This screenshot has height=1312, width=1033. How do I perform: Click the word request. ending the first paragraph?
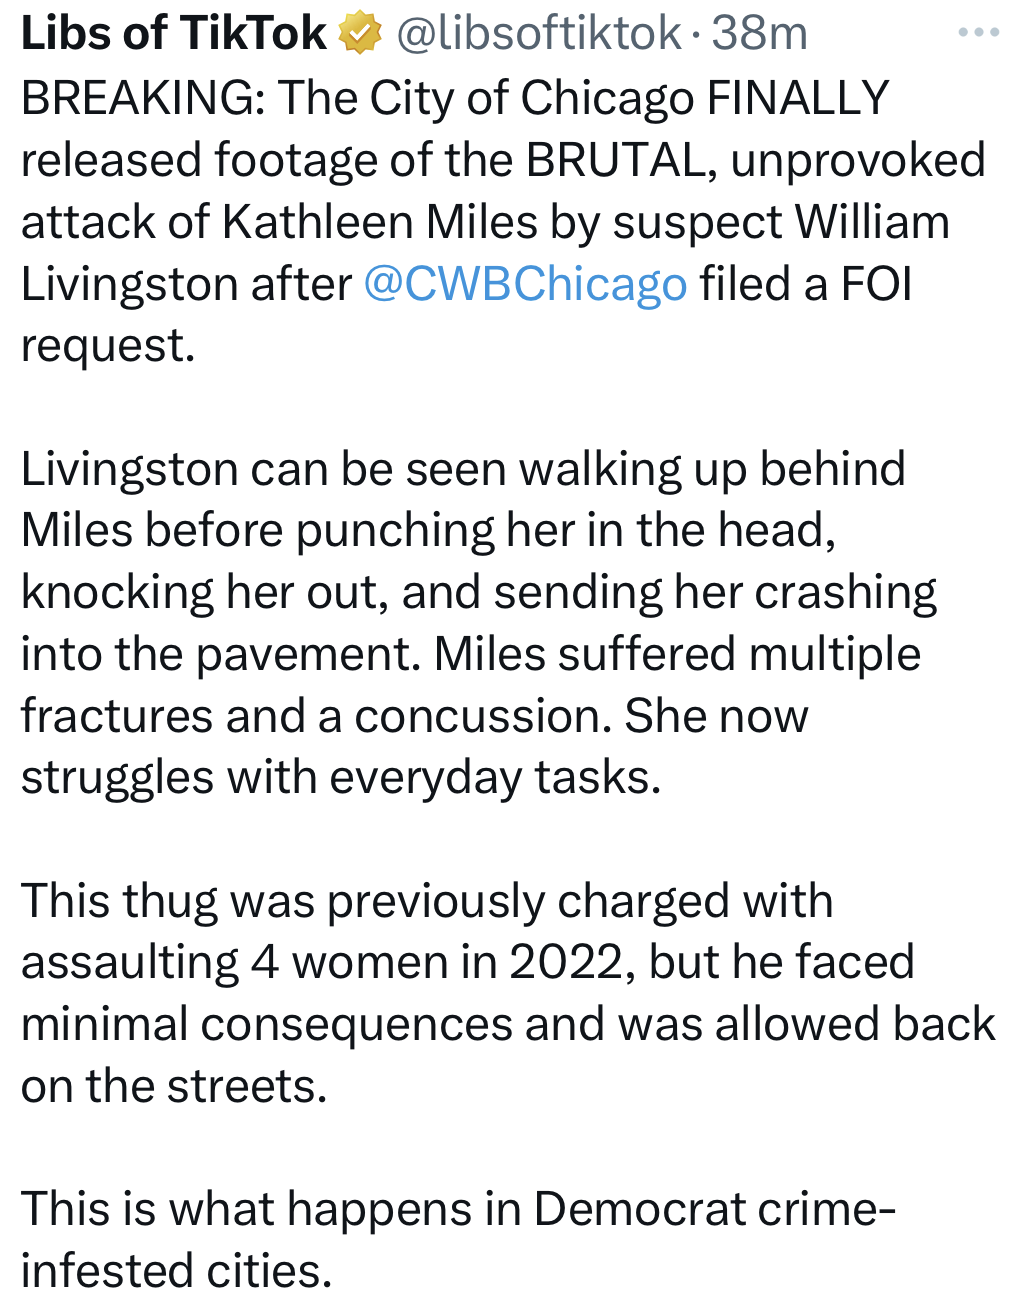click(x=108, y=346)
